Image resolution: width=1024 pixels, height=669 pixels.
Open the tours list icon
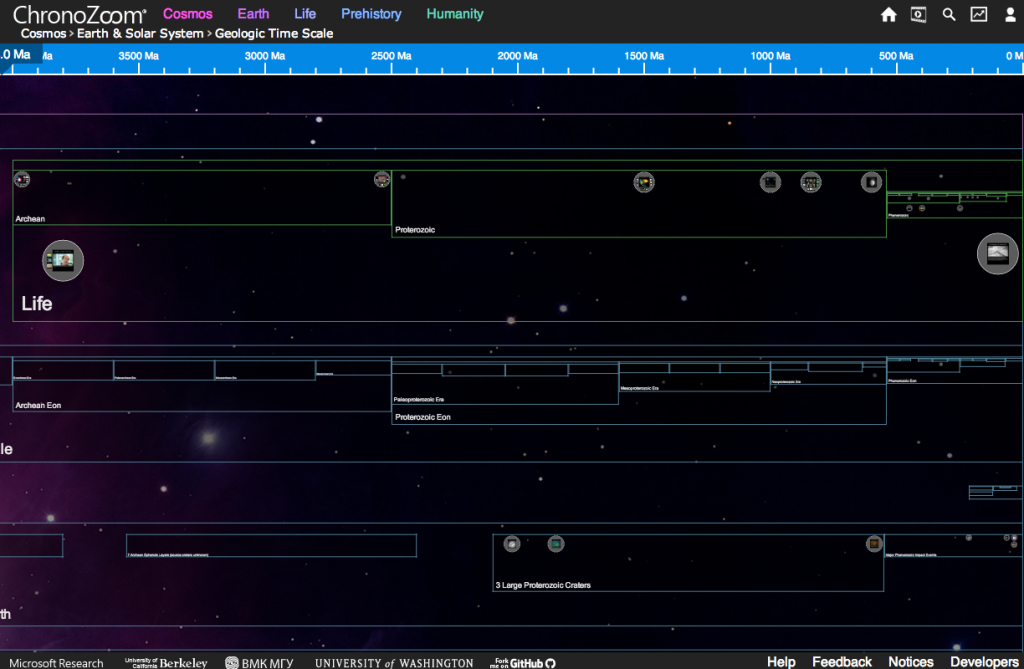click(x=918, y=14)
